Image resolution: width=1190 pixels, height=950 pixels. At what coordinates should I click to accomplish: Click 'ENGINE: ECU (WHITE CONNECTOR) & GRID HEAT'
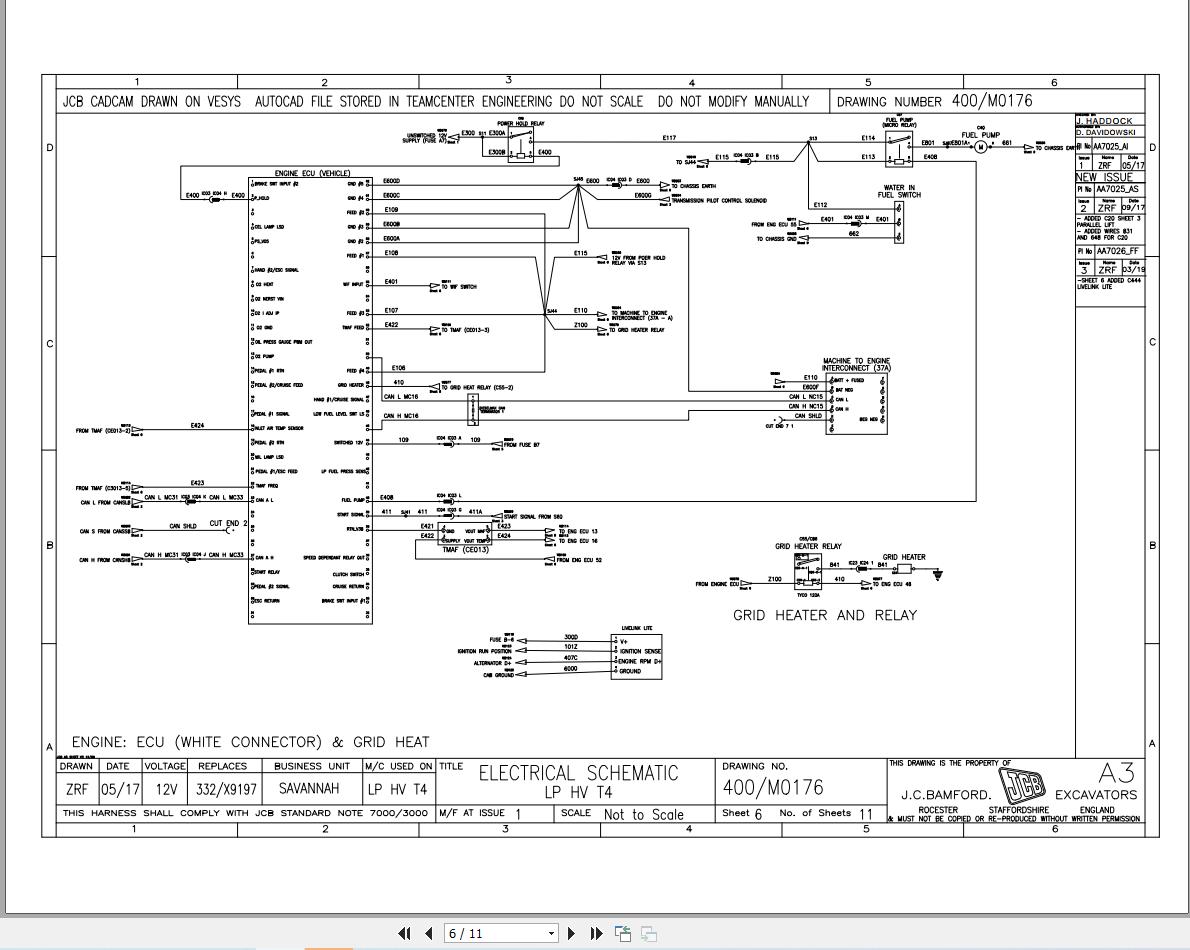pos(250,742)
